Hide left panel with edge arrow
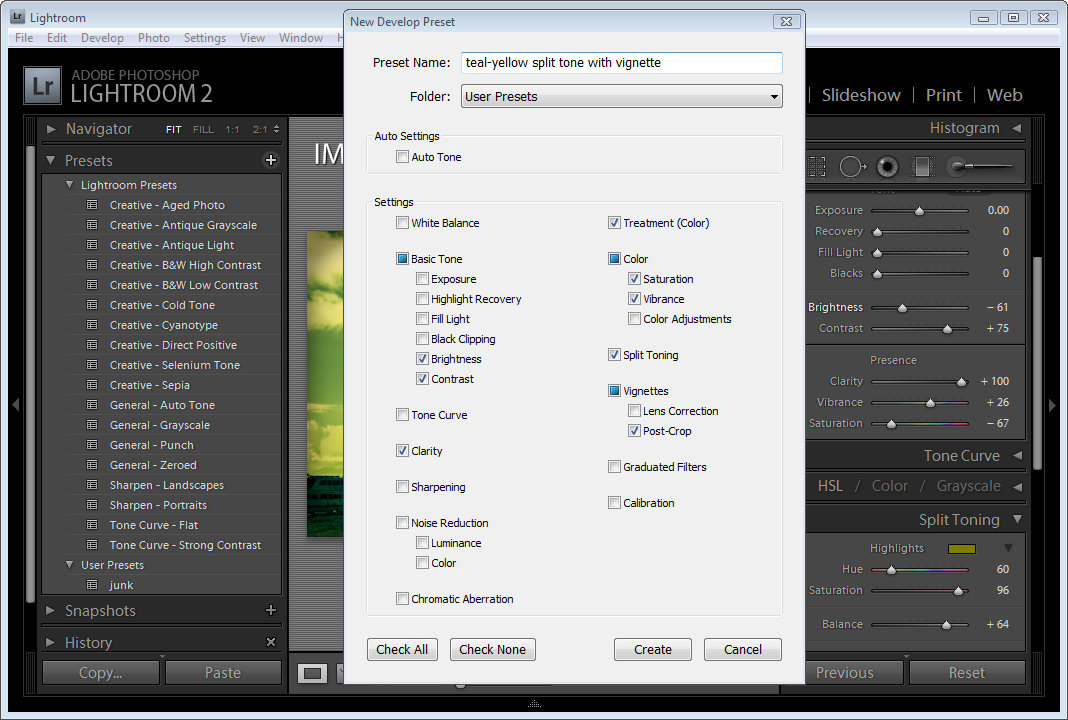 point(15,405)
